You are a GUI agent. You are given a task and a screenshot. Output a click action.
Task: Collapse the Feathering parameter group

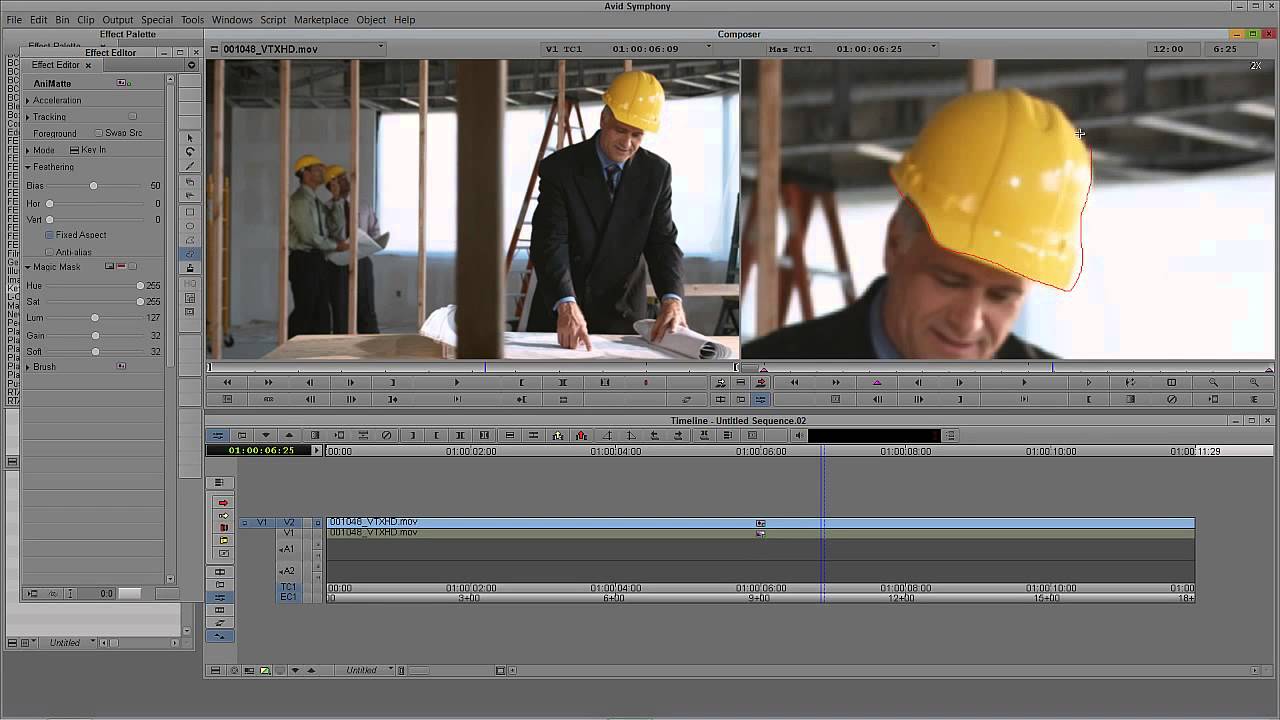[27, 167]
